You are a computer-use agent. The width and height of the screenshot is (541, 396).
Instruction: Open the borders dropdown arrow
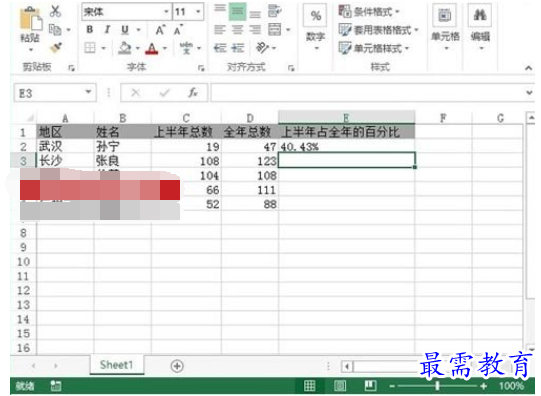pyautogui.click(x=103, y=48)
